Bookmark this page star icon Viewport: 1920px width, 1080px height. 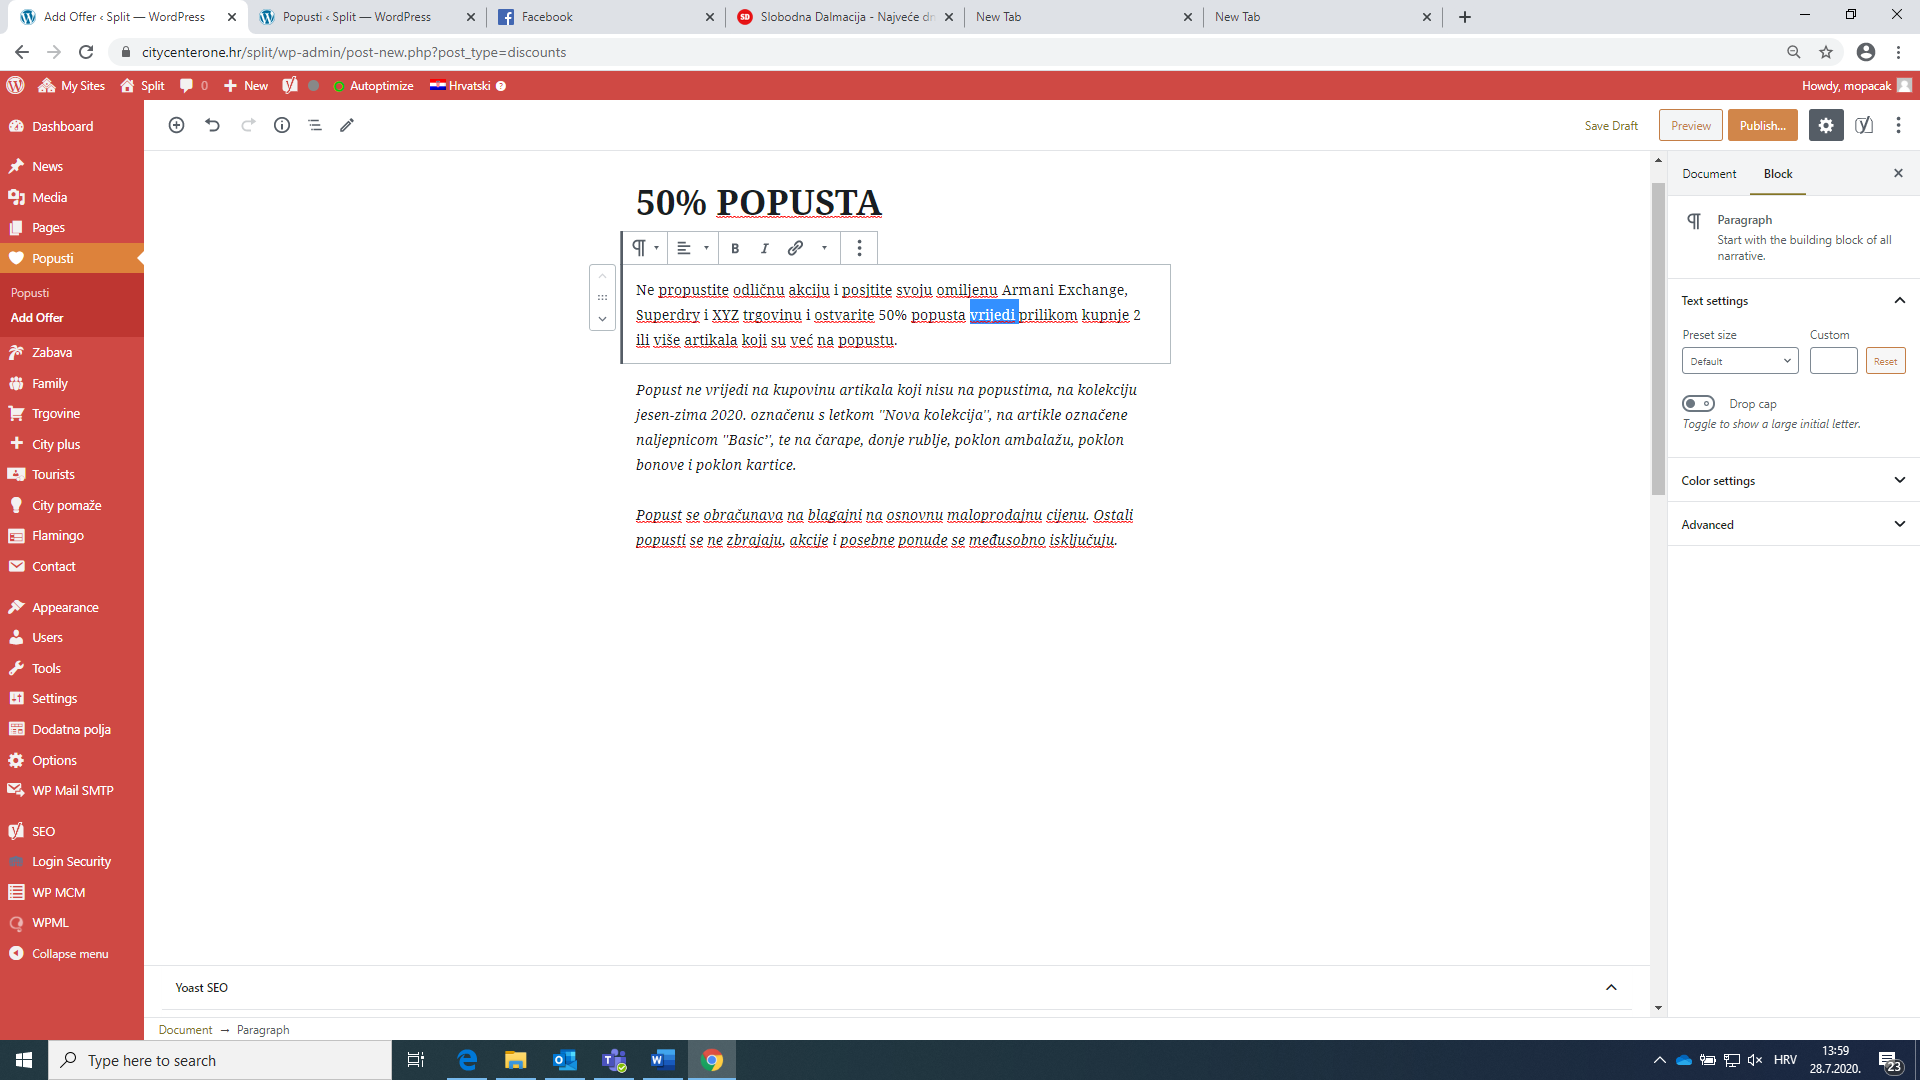(1826, 52)
